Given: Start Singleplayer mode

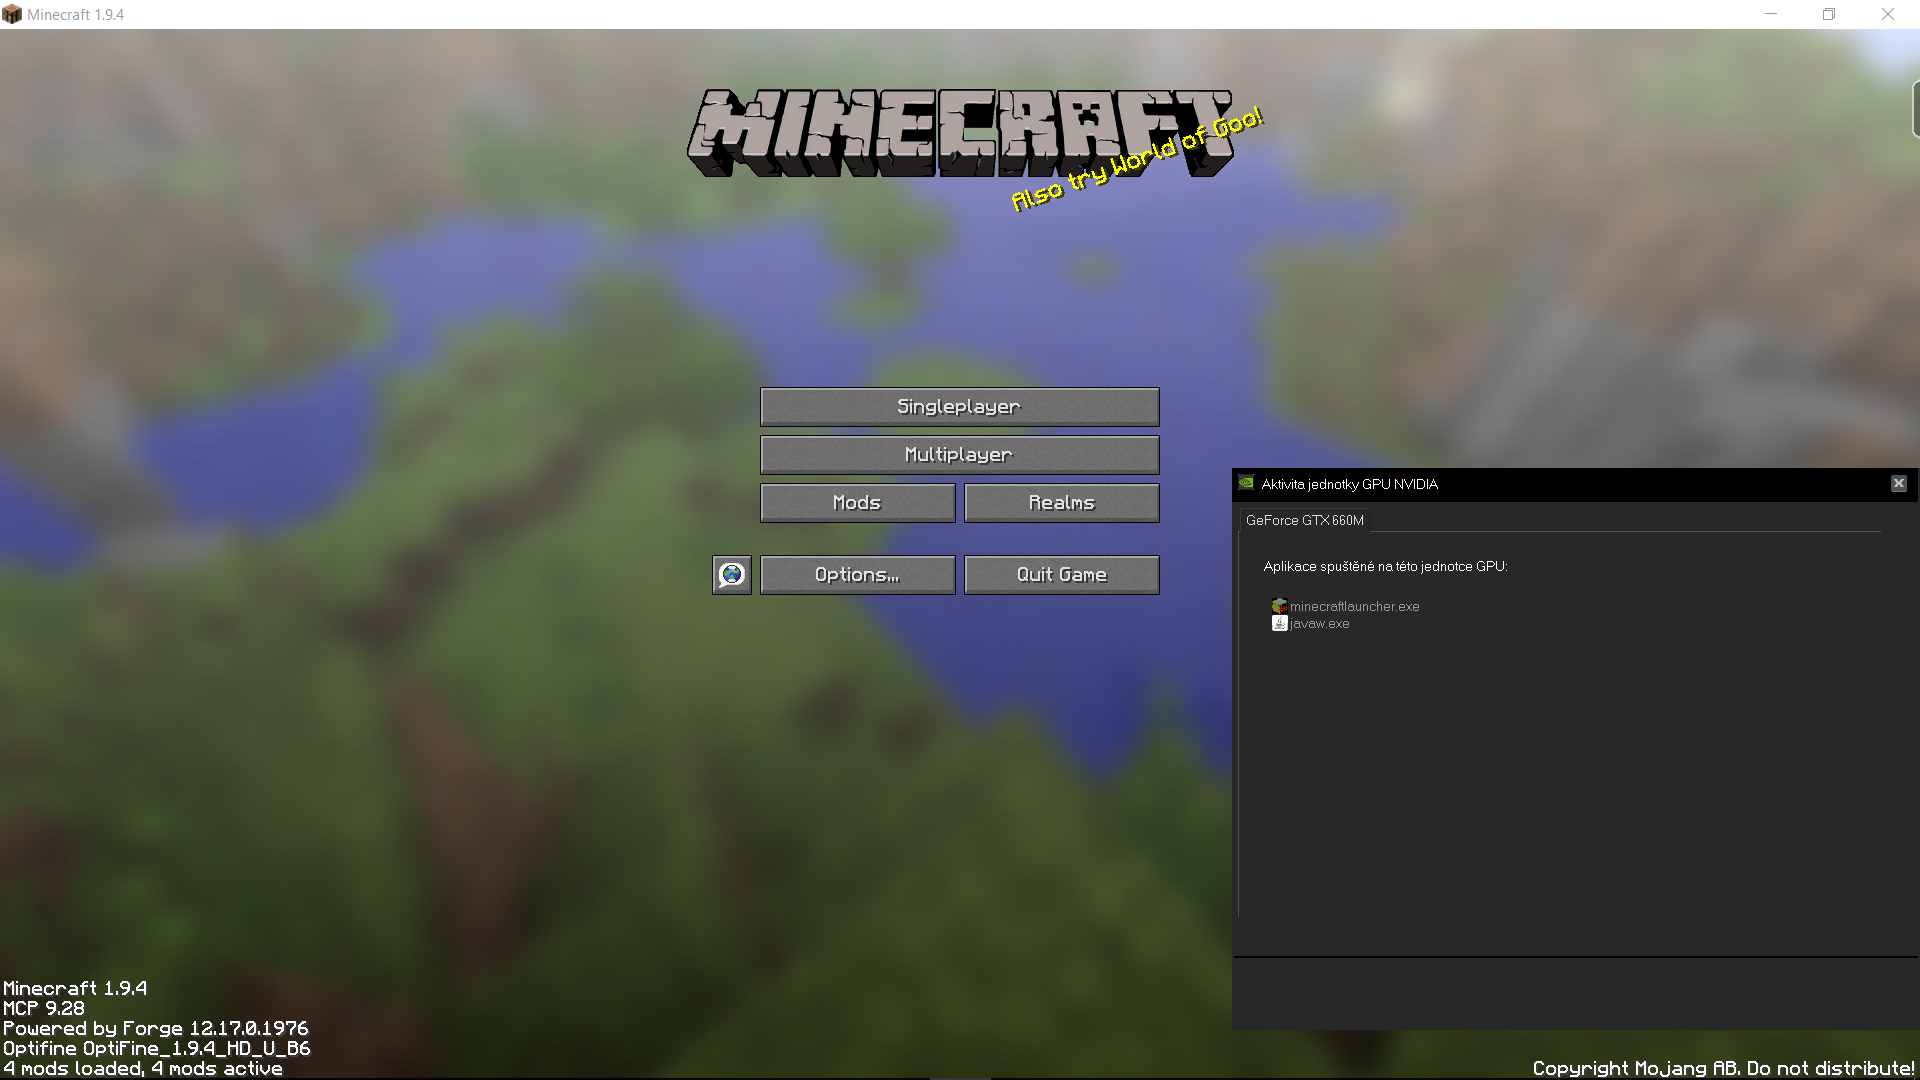Looking at the screenshot, I should point(959,407).
